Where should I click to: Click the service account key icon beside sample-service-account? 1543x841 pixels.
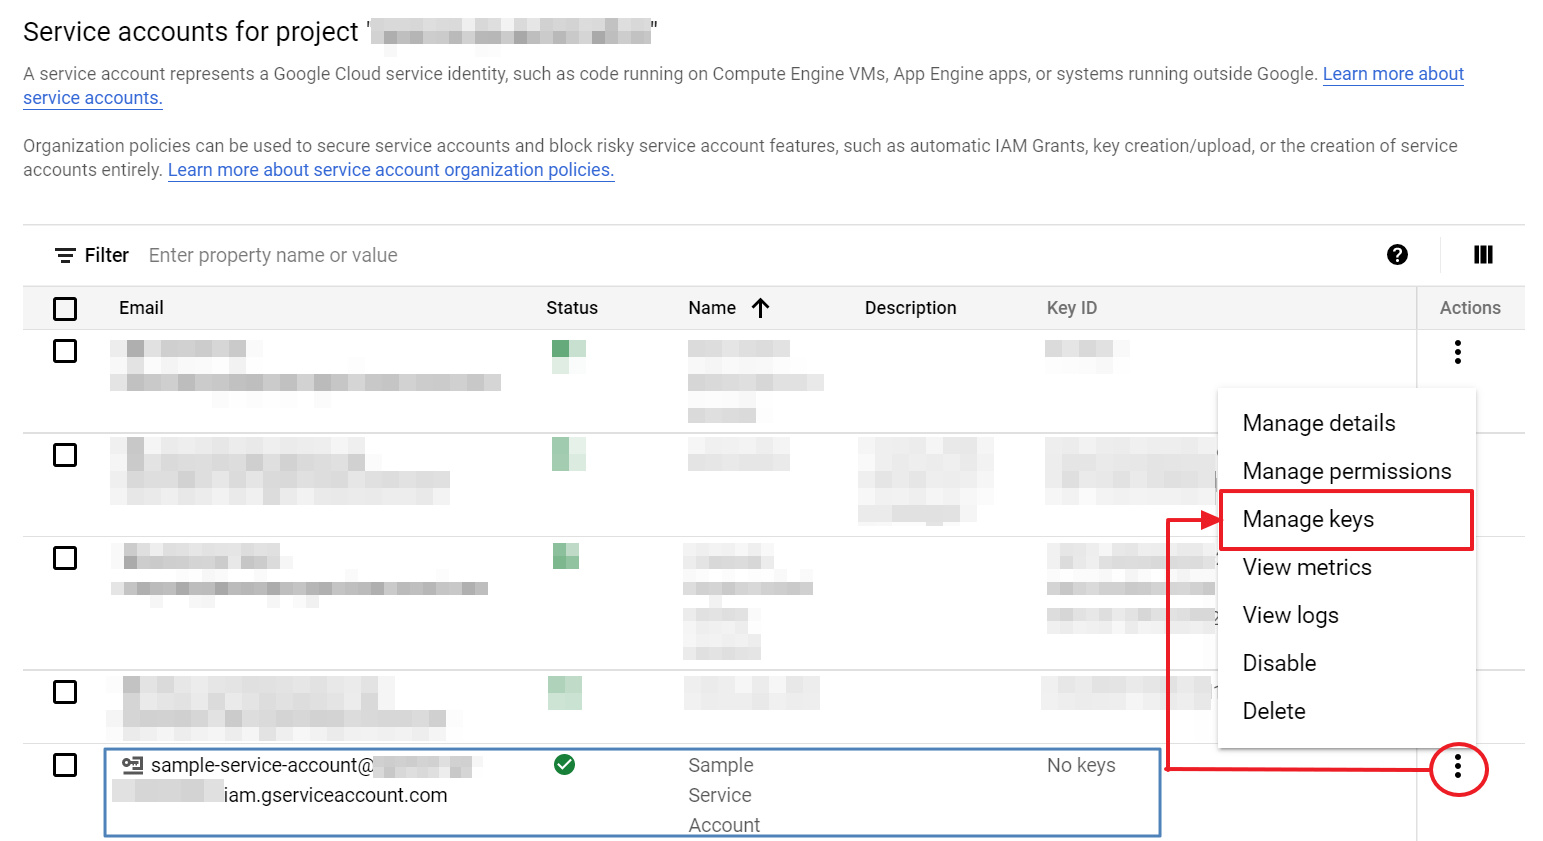pos(132,765)
